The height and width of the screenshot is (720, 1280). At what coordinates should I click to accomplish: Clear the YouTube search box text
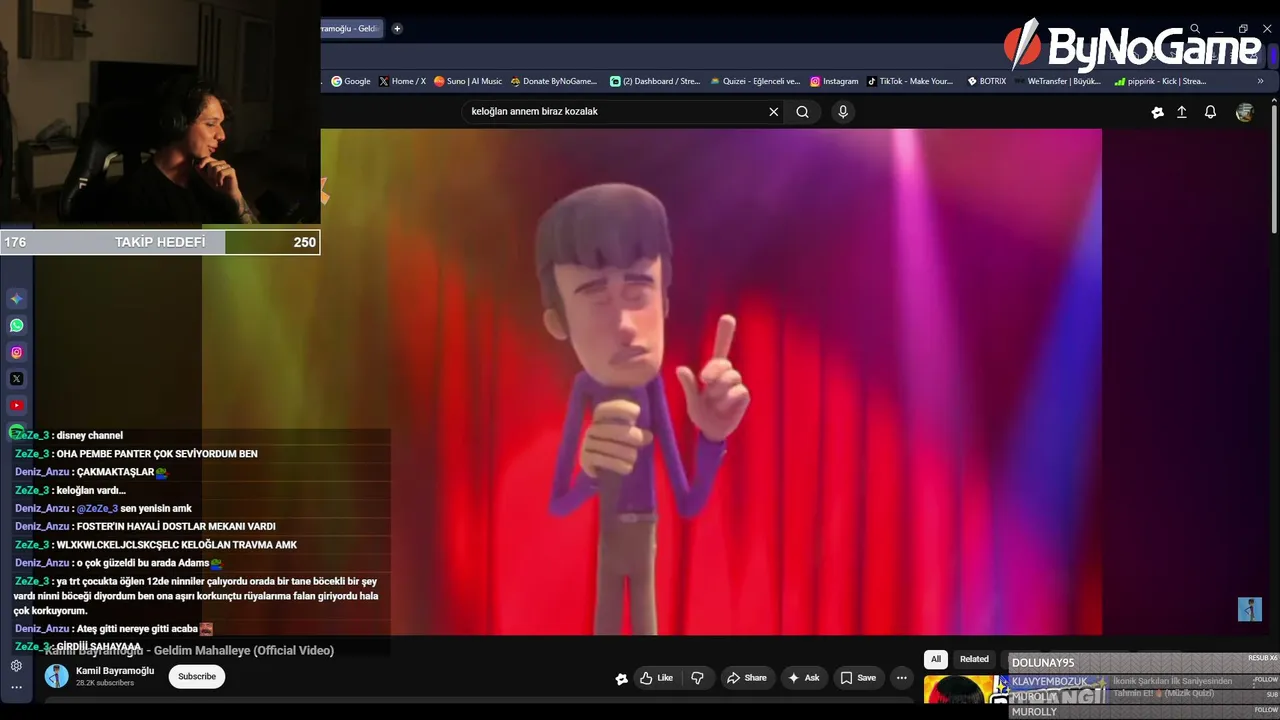click(x=773, y=112)
